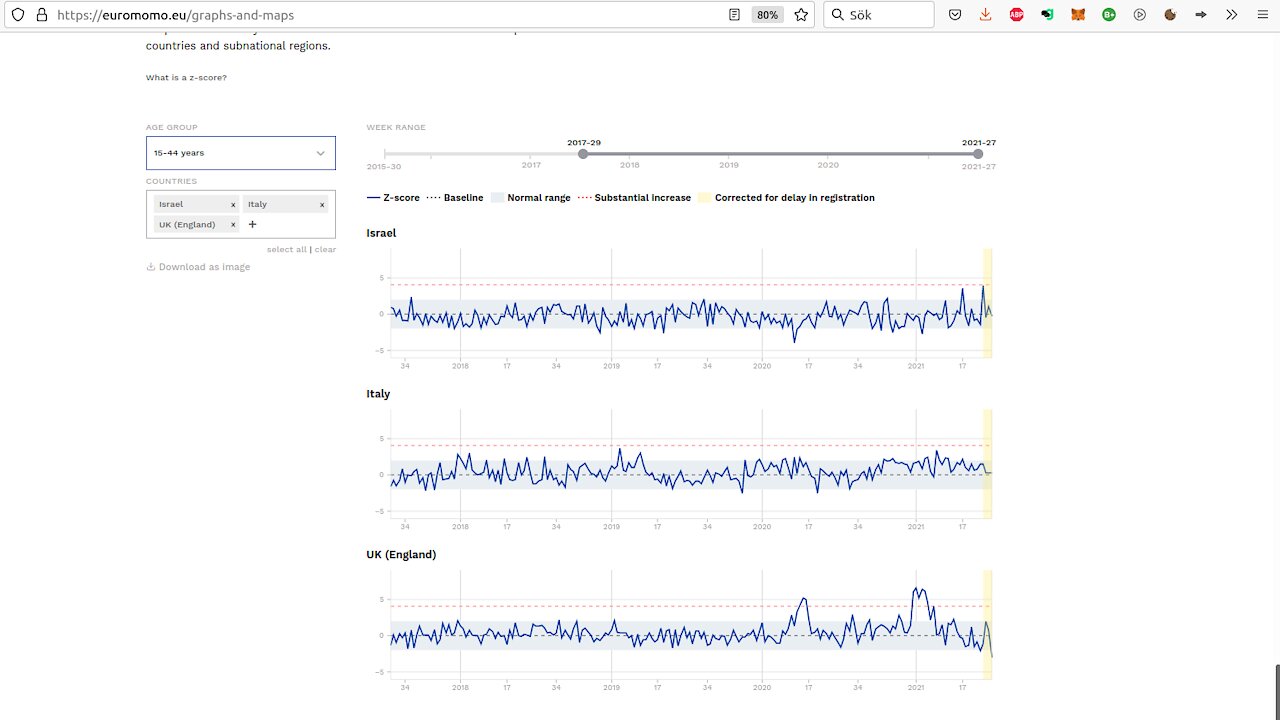Screen dimensions: 1280x720
Task: Toggle the Normal range legend entry
Action: (530, 198)
